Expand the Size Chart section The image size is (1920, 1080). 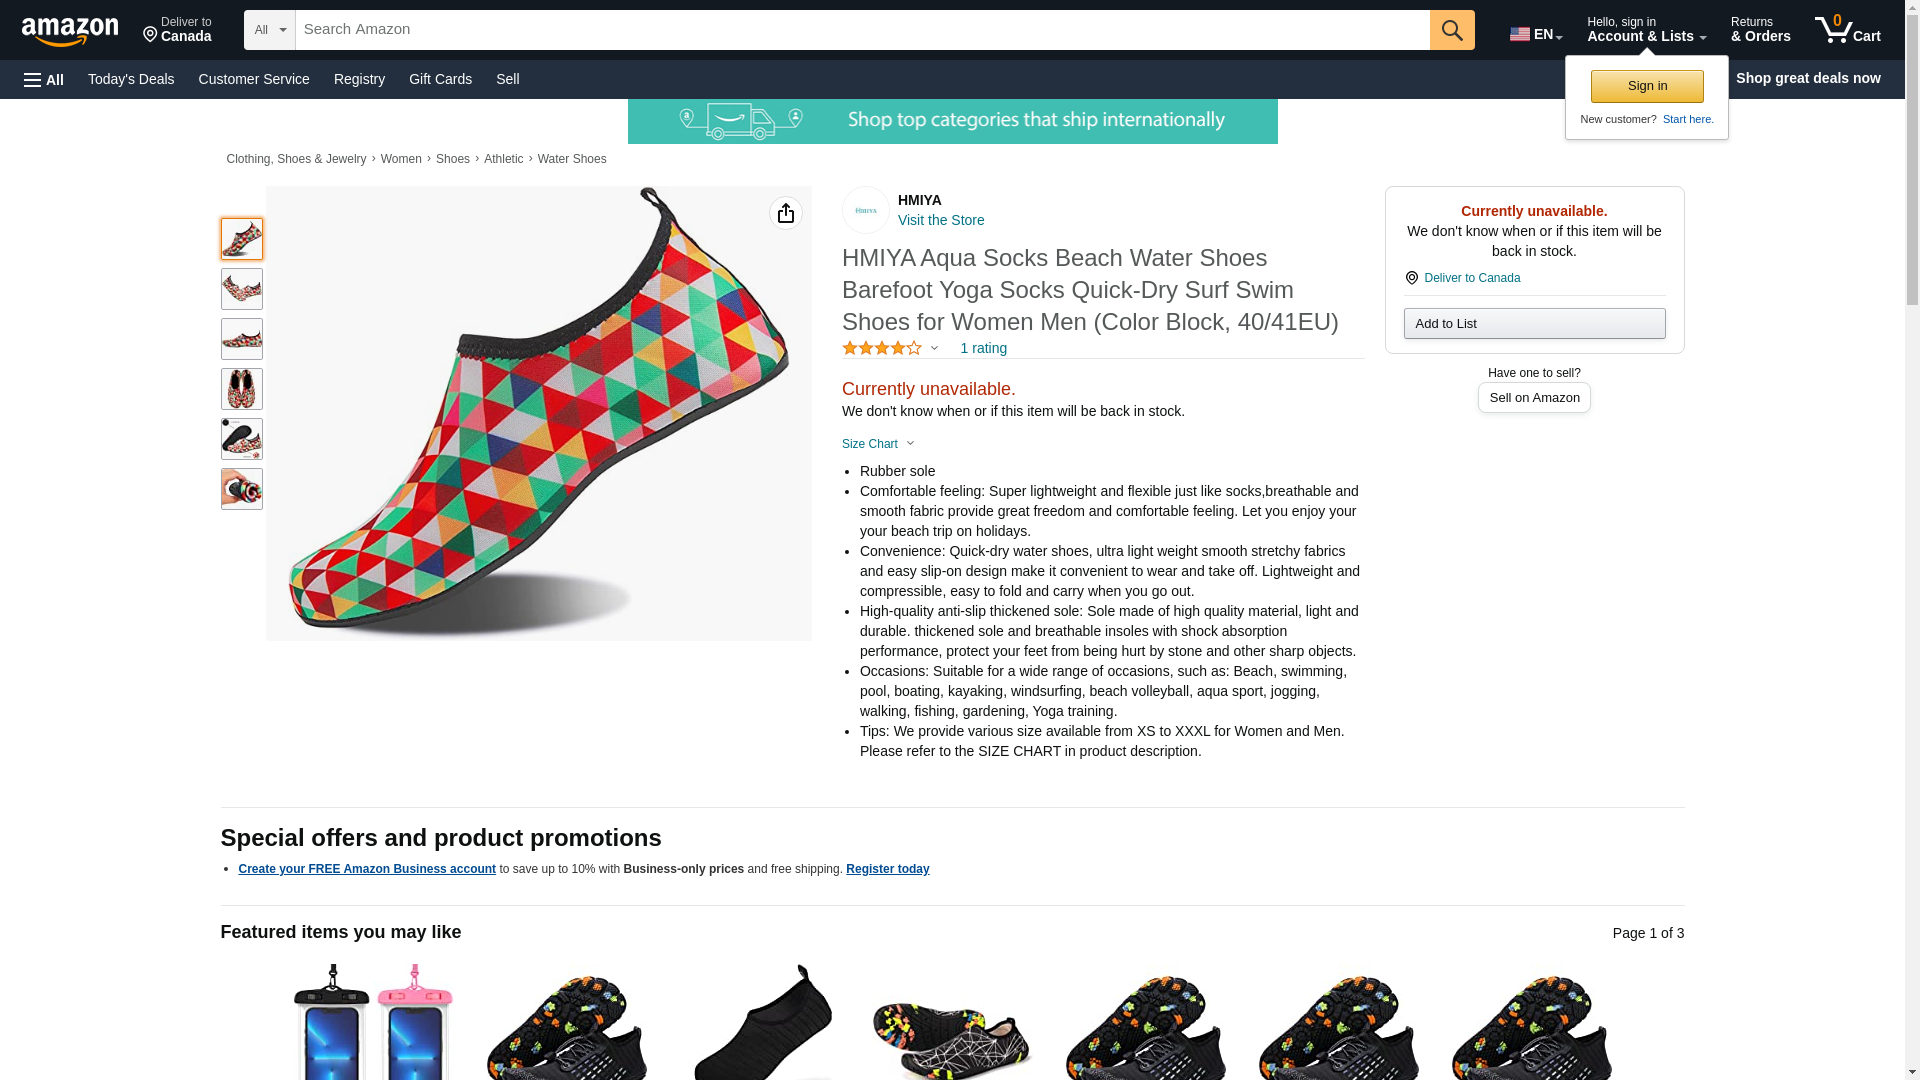878,444
